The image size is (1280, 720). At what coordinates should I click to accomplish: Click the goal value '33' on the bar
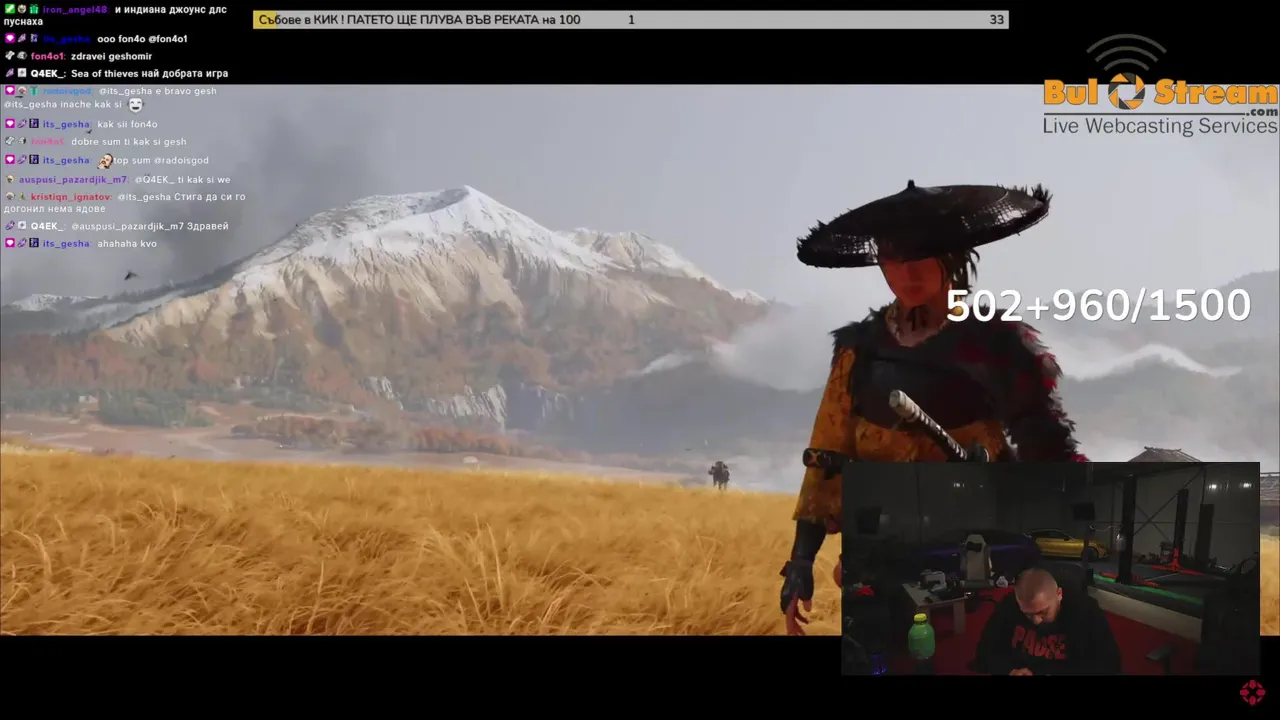tap(996, 19)
